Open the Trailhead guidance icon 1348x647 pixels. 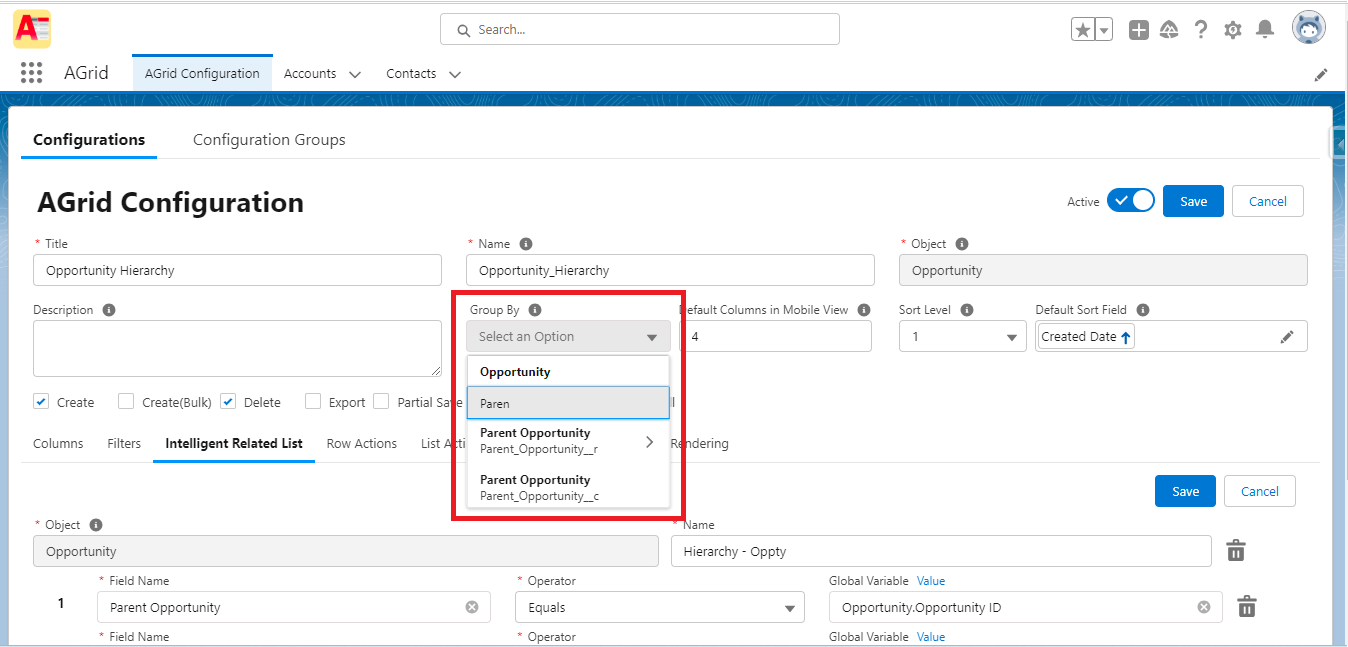1169,30
